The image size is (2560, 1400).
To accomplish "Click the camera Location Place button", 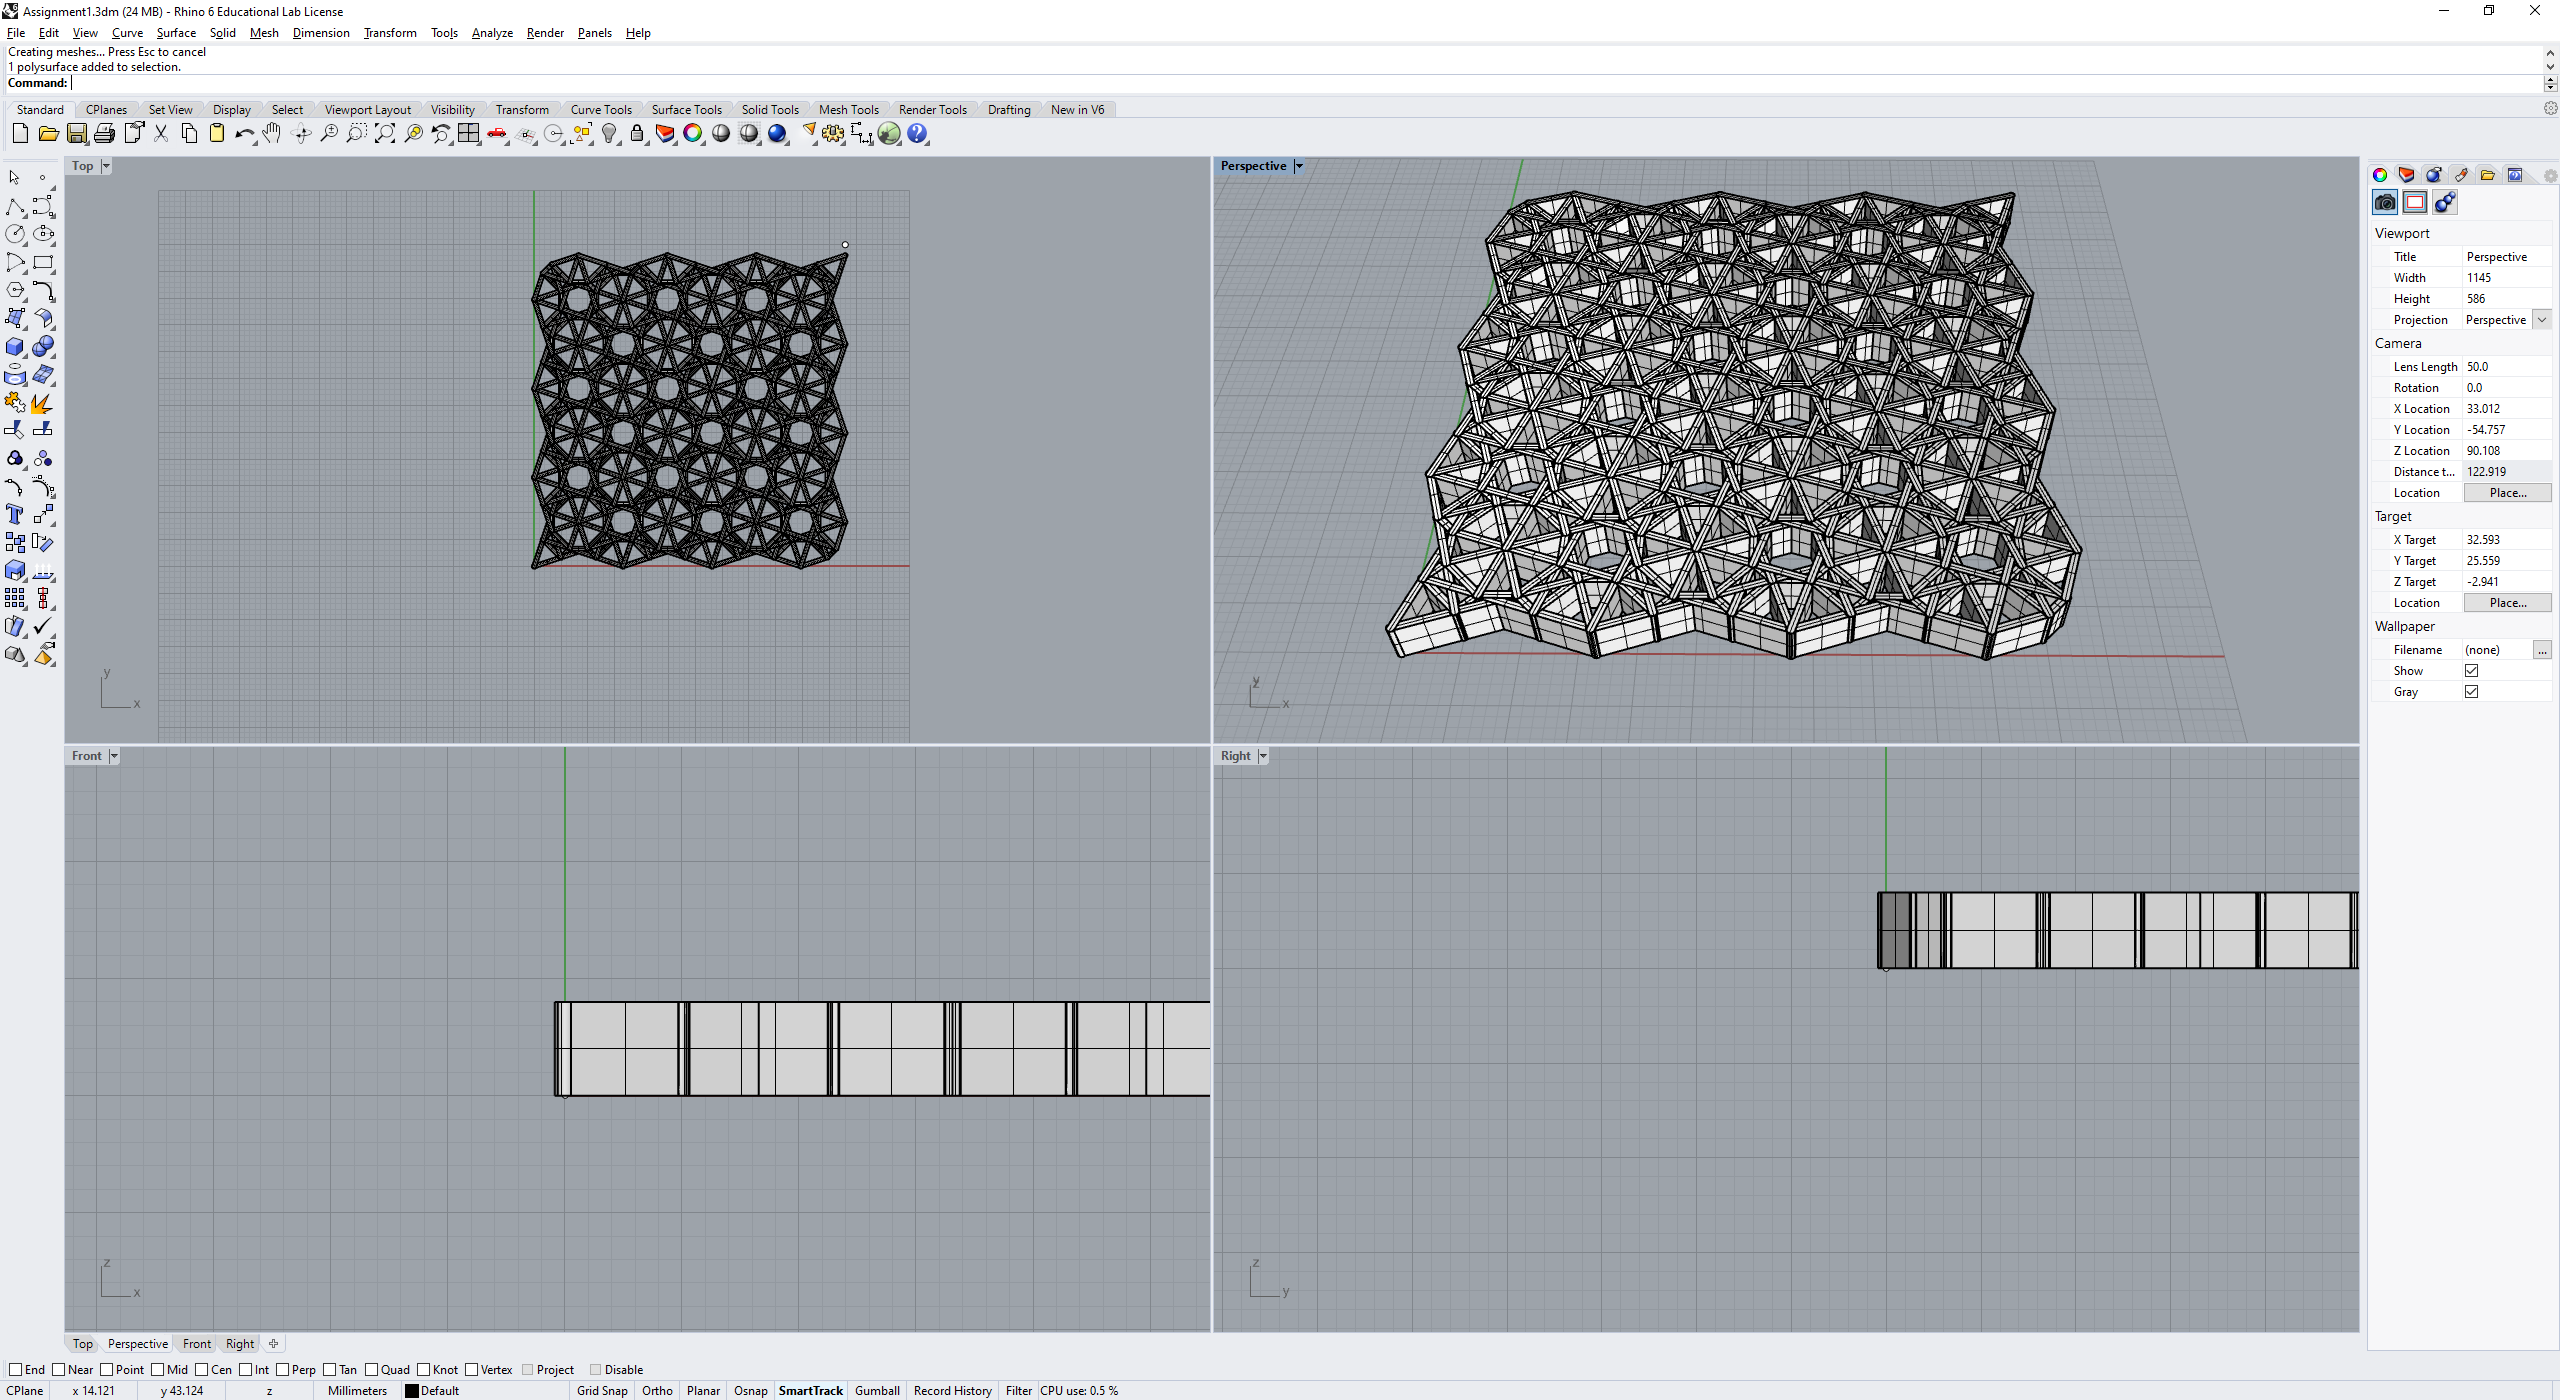I will (x=2507, y=493).
